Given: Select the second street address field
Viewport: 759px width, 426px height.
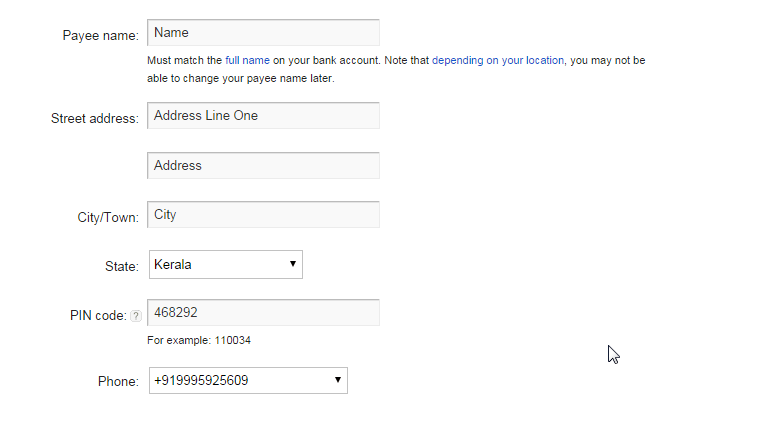Looking at the screenshot, I should coord(263,166).
